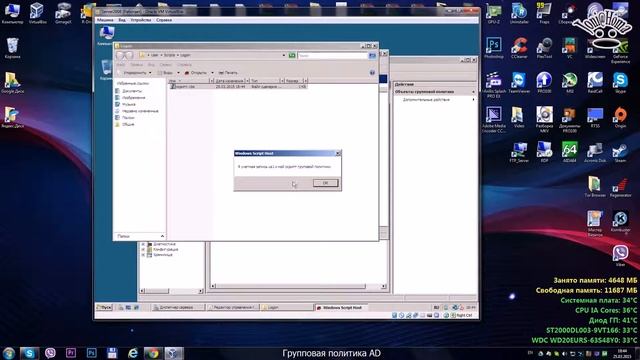The image size is (640, 360).
Task: Open Steam desktop icon
Action: [620, 152]
